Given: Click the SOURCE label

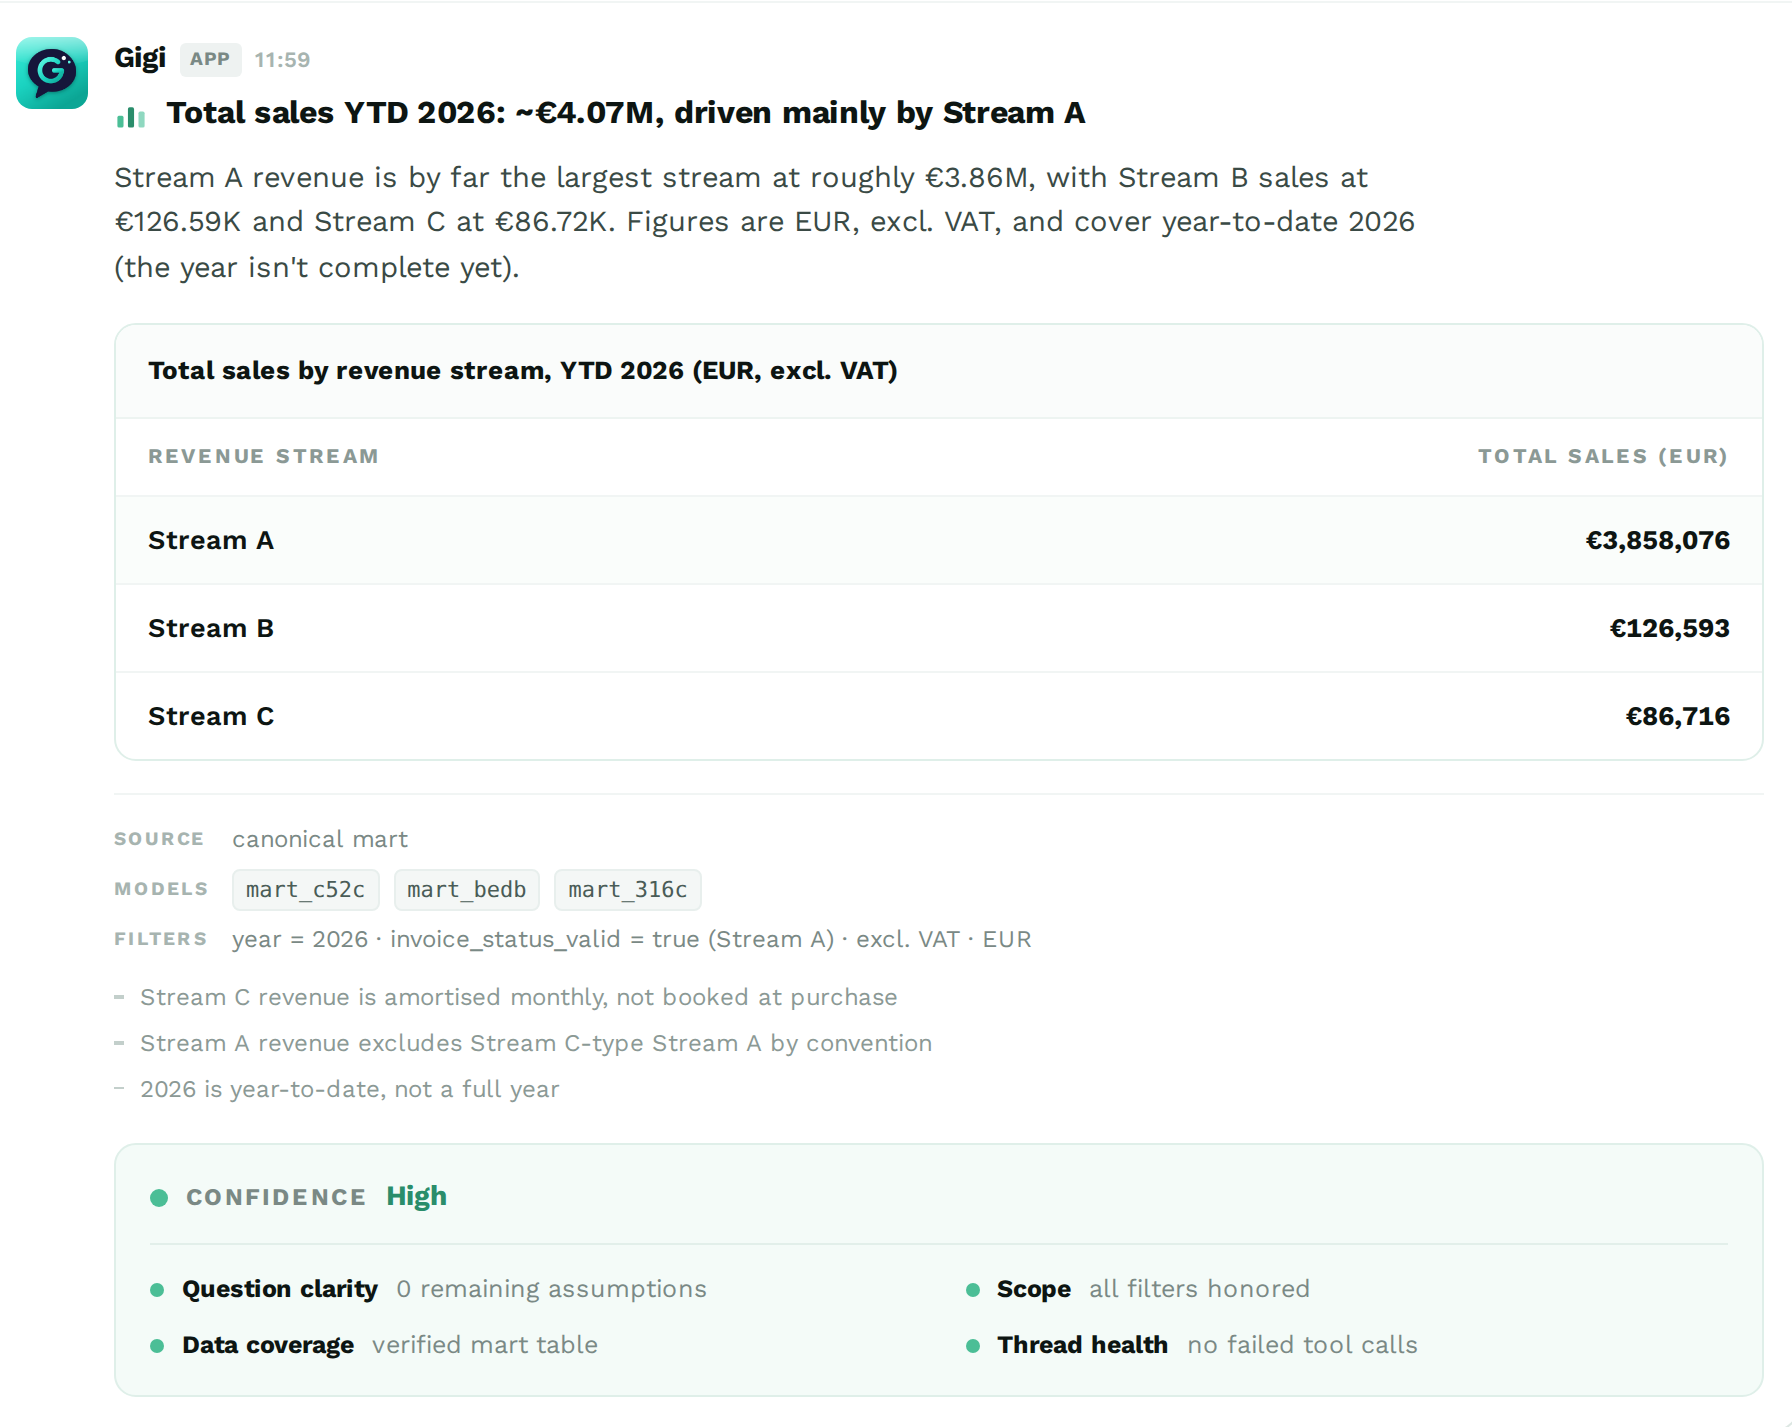Looking at the screenshot, I should point(159,840).
